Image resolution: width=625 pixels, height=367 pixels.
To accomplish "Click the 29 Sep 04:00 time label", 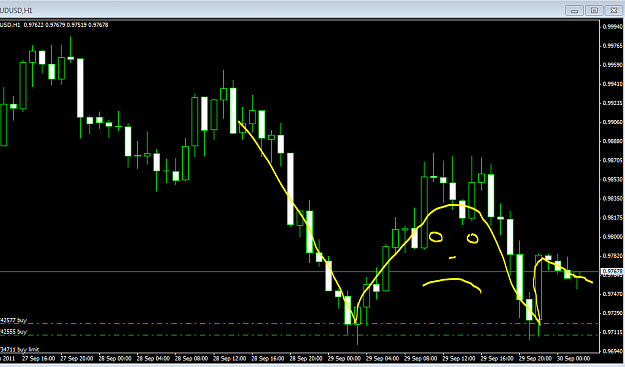I will 383,358.
